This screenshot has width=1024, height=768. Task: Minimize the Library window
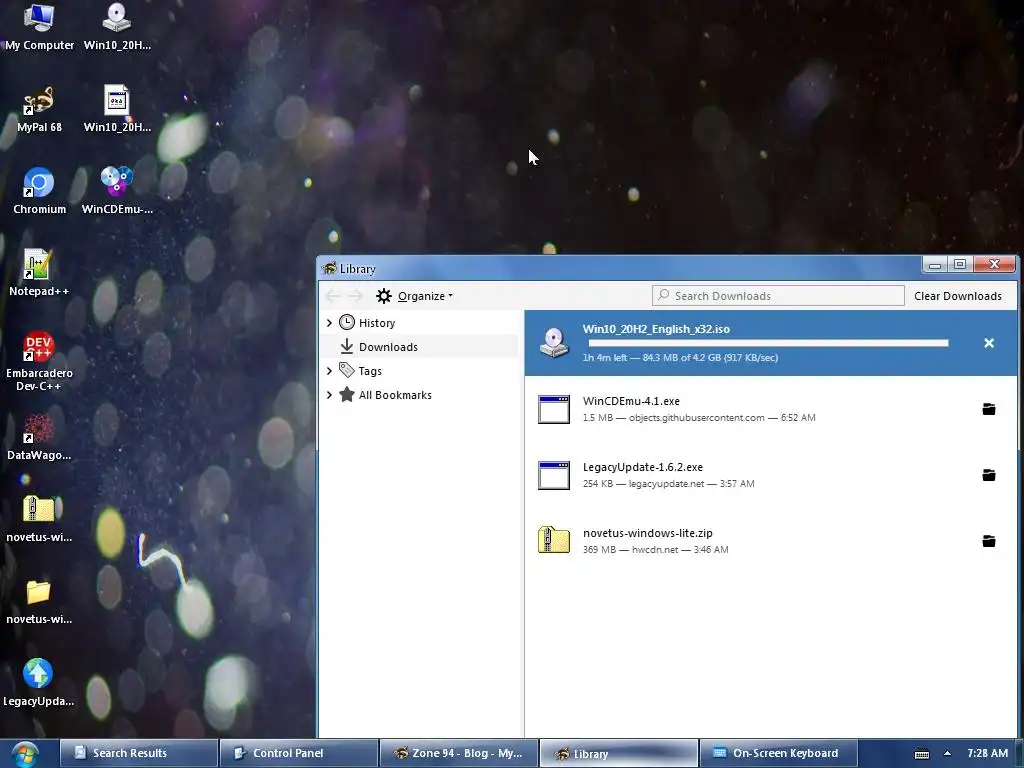(x=935, y=264)
